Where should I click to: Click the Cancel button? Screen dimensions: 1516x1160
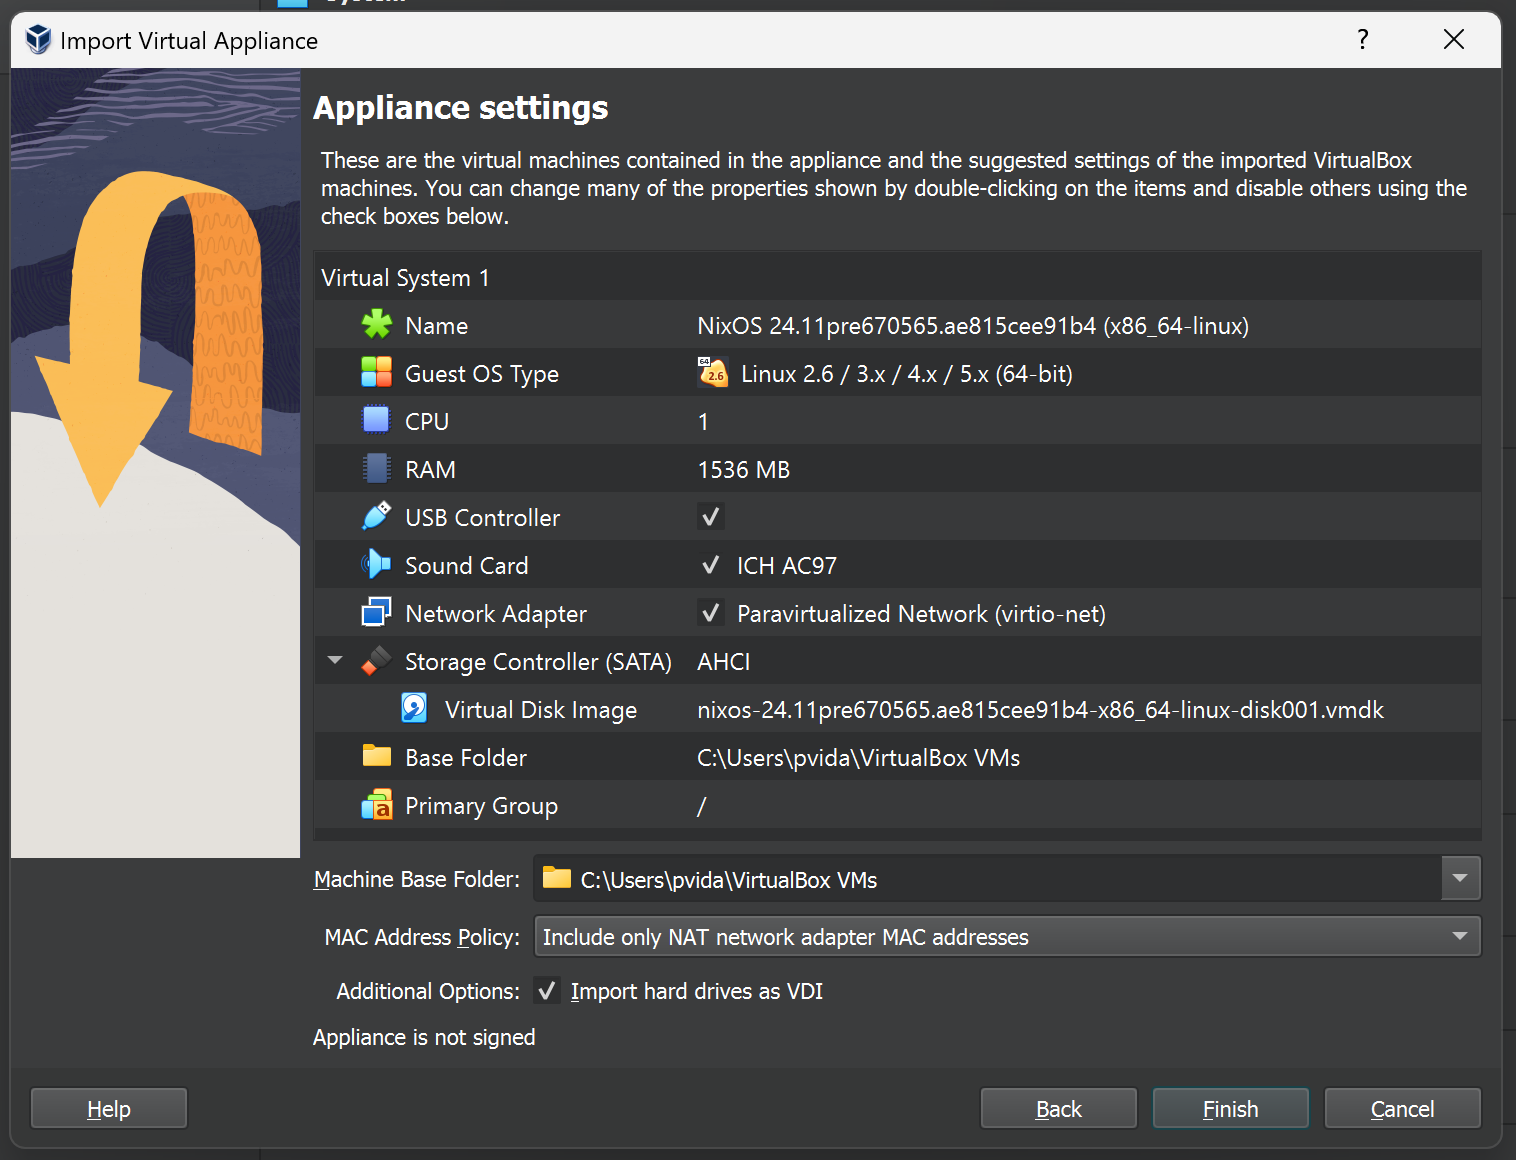pos(1402,1109)
